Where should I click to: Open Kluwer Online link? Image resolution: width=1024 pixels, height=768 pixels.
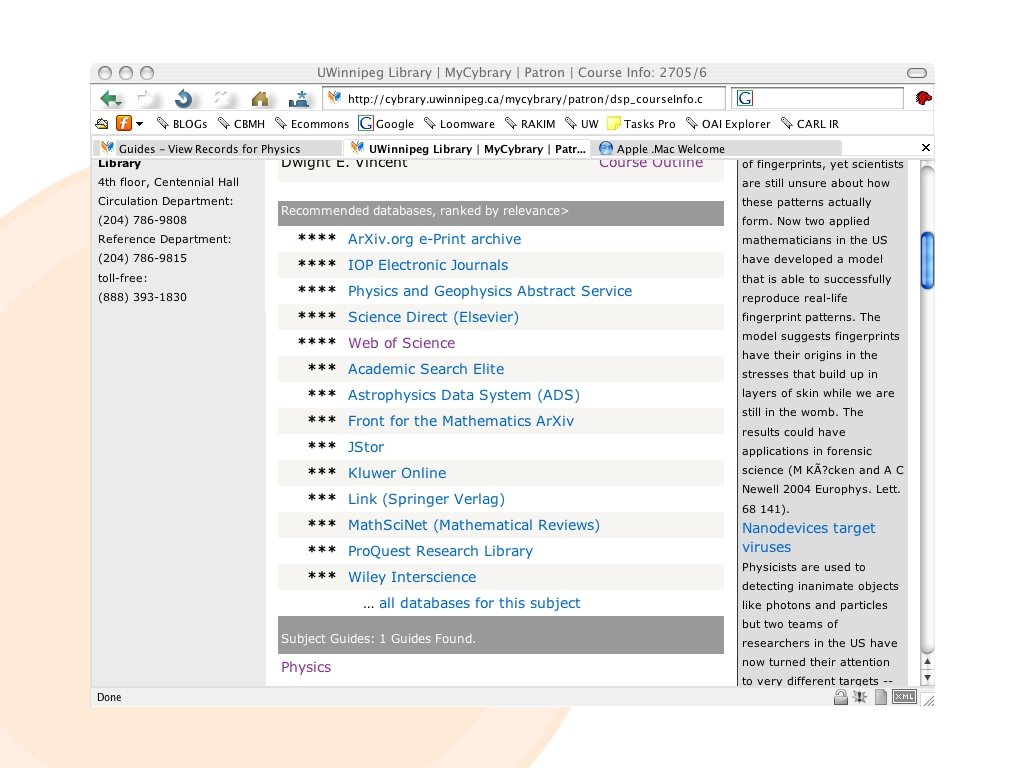[397, 473]
